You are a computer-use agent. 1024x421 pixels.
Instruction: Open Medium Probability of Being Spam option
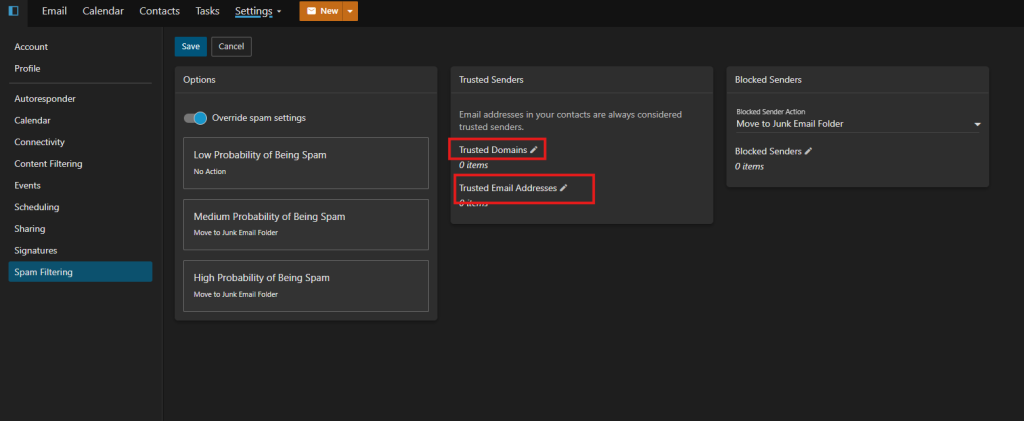click(x=305, y=224)
